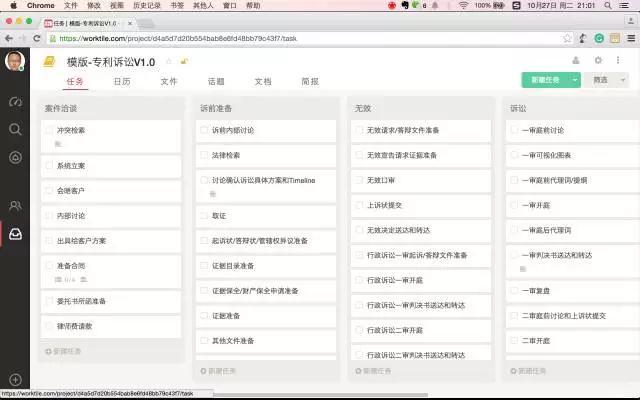The image size is (640, 400).
Task: Click the 诉前准备 list header
Action: click(x=216, y=108)
